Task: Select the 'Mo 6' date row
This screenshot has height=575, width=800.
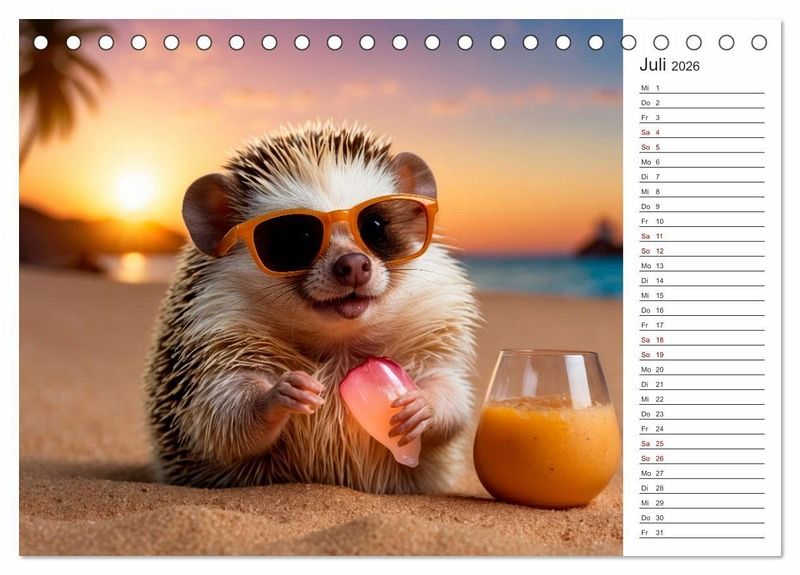Action: click(x=702, y=162)
